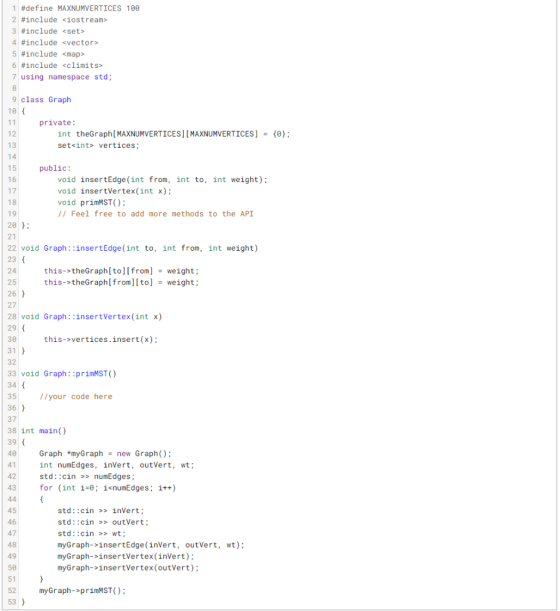Click 'this->theGraph[to][from] = weight;' line
Screen dimensions: 560x611
point(121,271)
